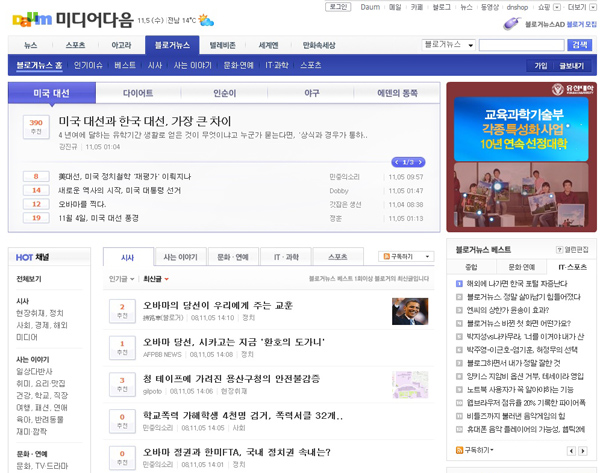
Task: Open 블로거뉴스 모집 link at top right
Action: click(581, 24)
